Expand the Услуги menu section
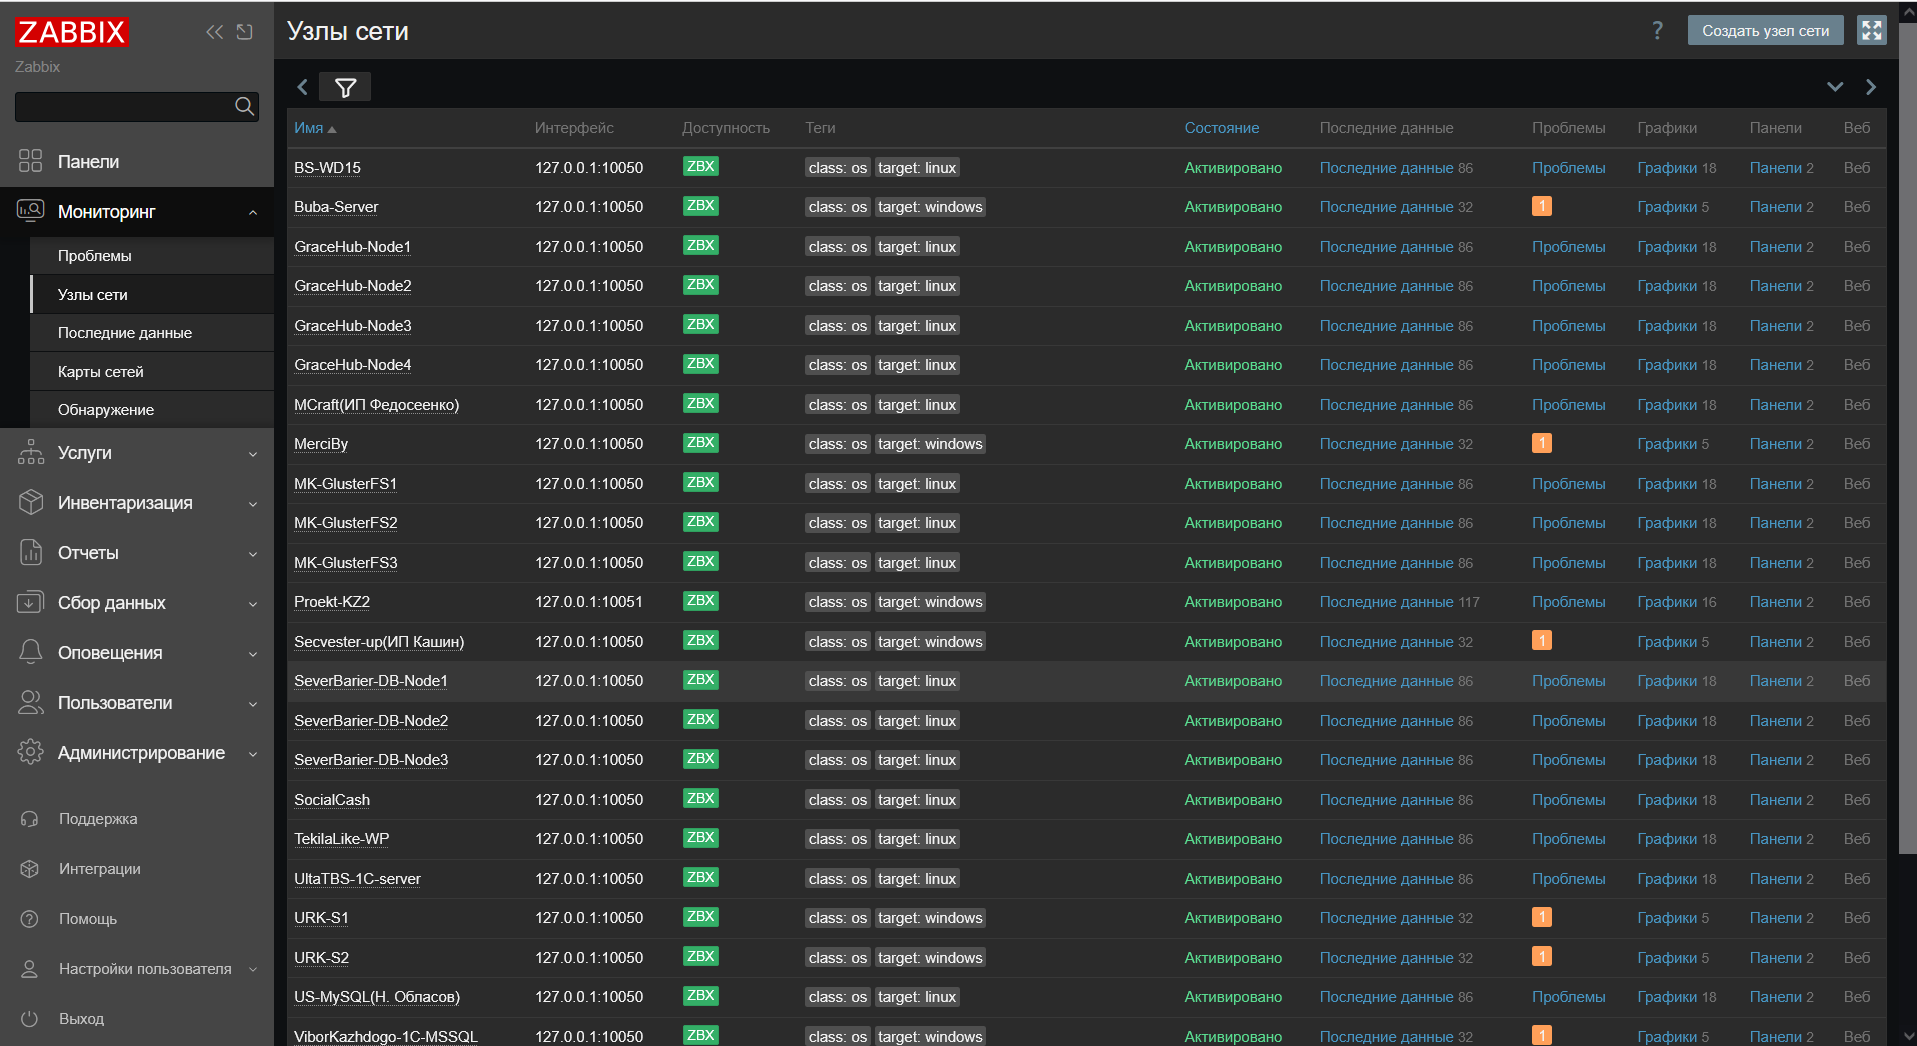Viewport: 1917px width, 1046px height. [x=85, y=452]
